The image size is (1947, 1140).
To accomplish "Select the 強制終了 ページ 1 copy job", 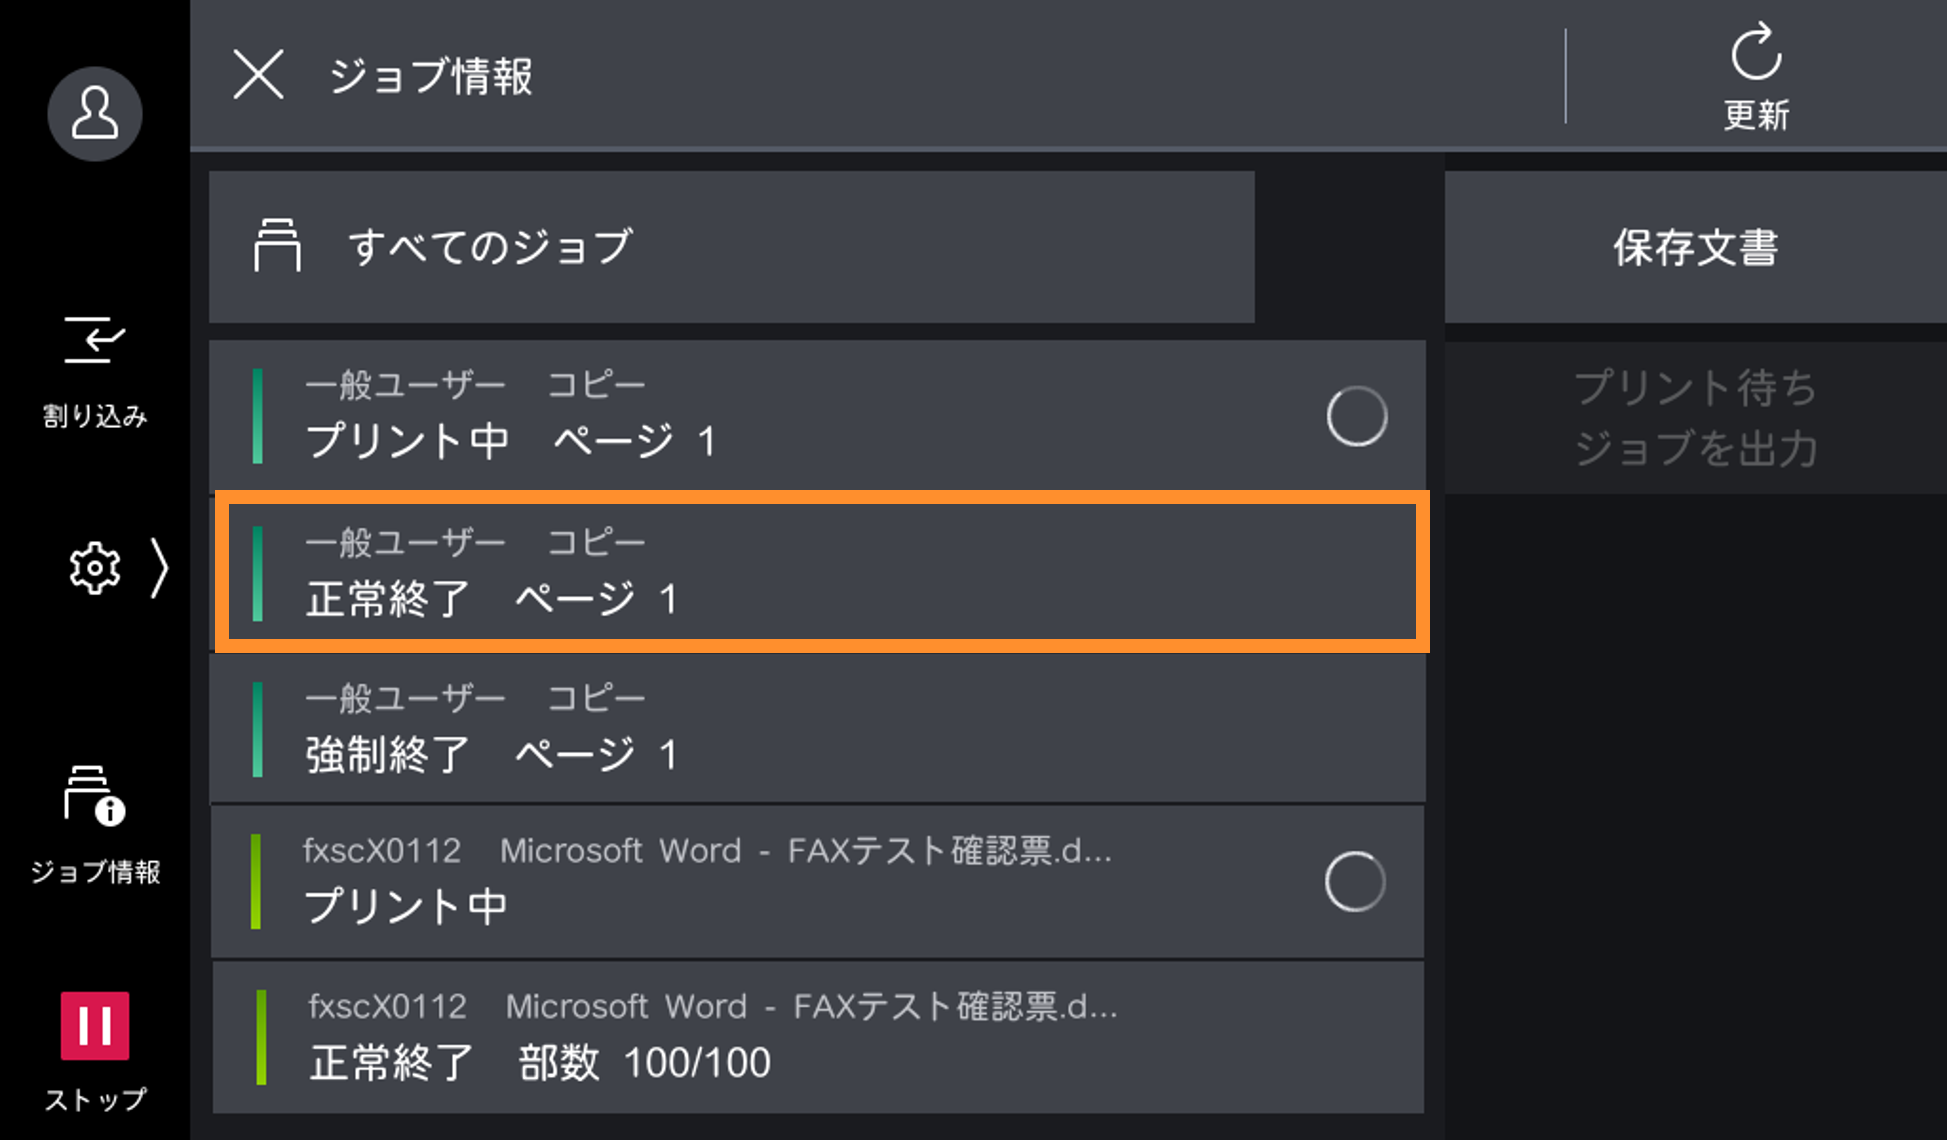I will click(x=817, y=728).
